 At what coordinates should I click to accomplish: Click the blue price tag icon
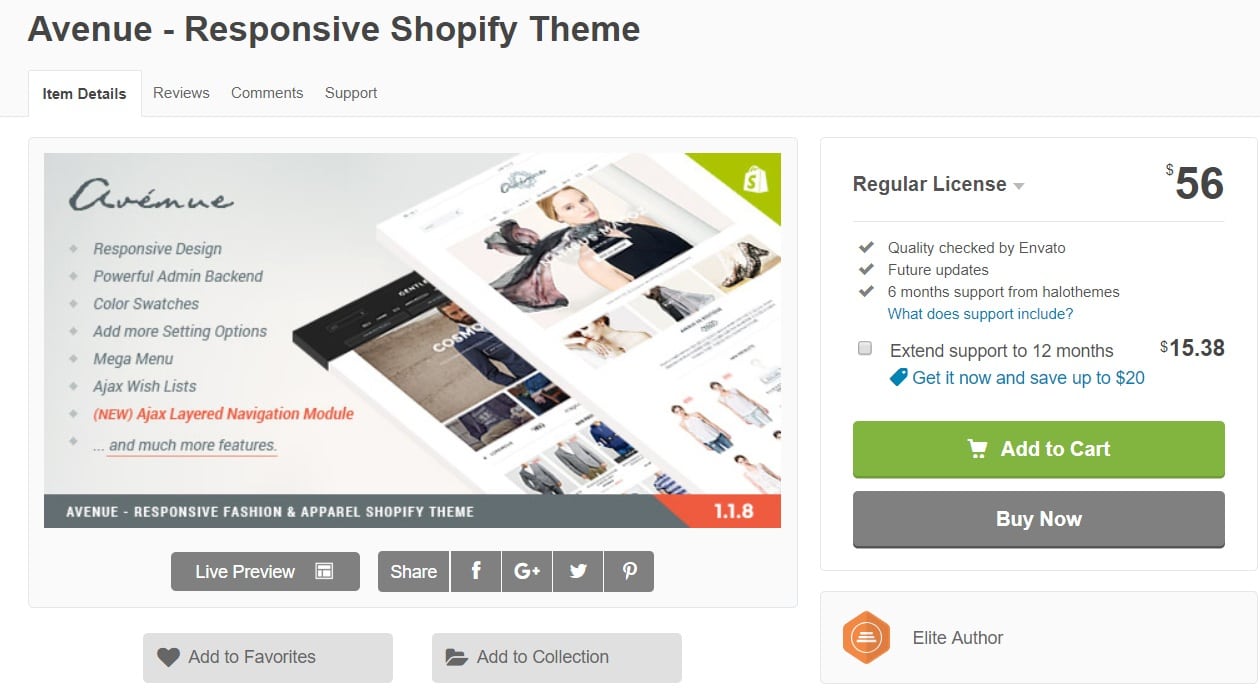click(898, 377)
